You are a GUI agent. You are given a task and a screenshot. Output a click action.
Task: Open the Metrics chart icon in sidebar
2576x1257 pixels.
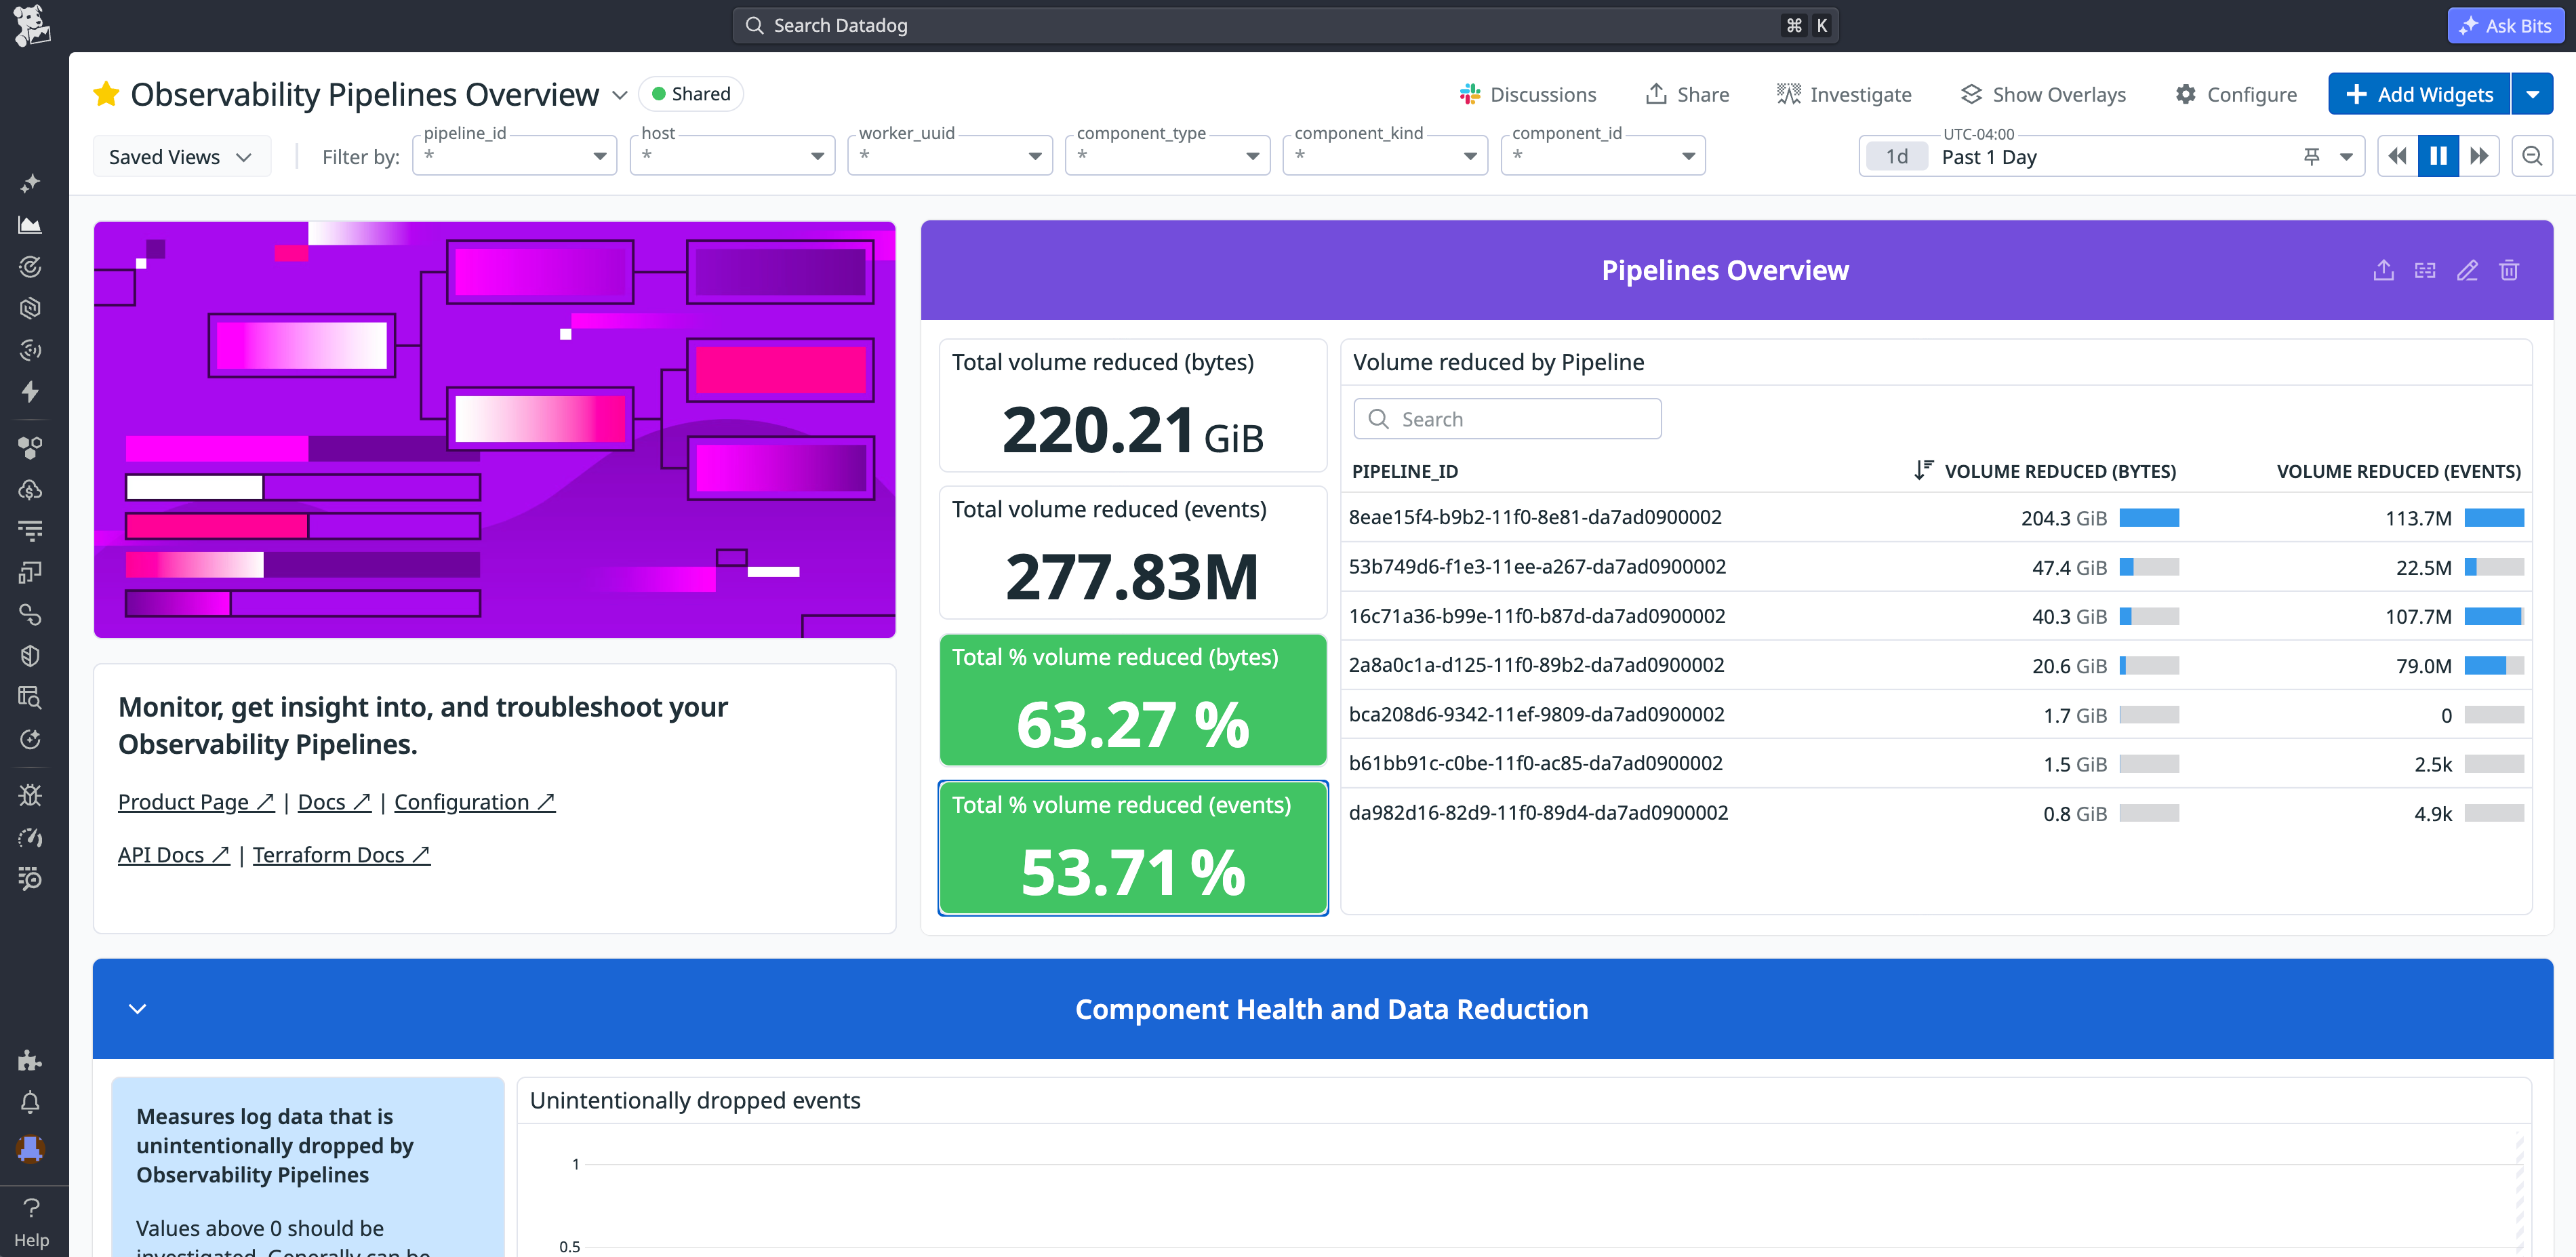(31, 224)
